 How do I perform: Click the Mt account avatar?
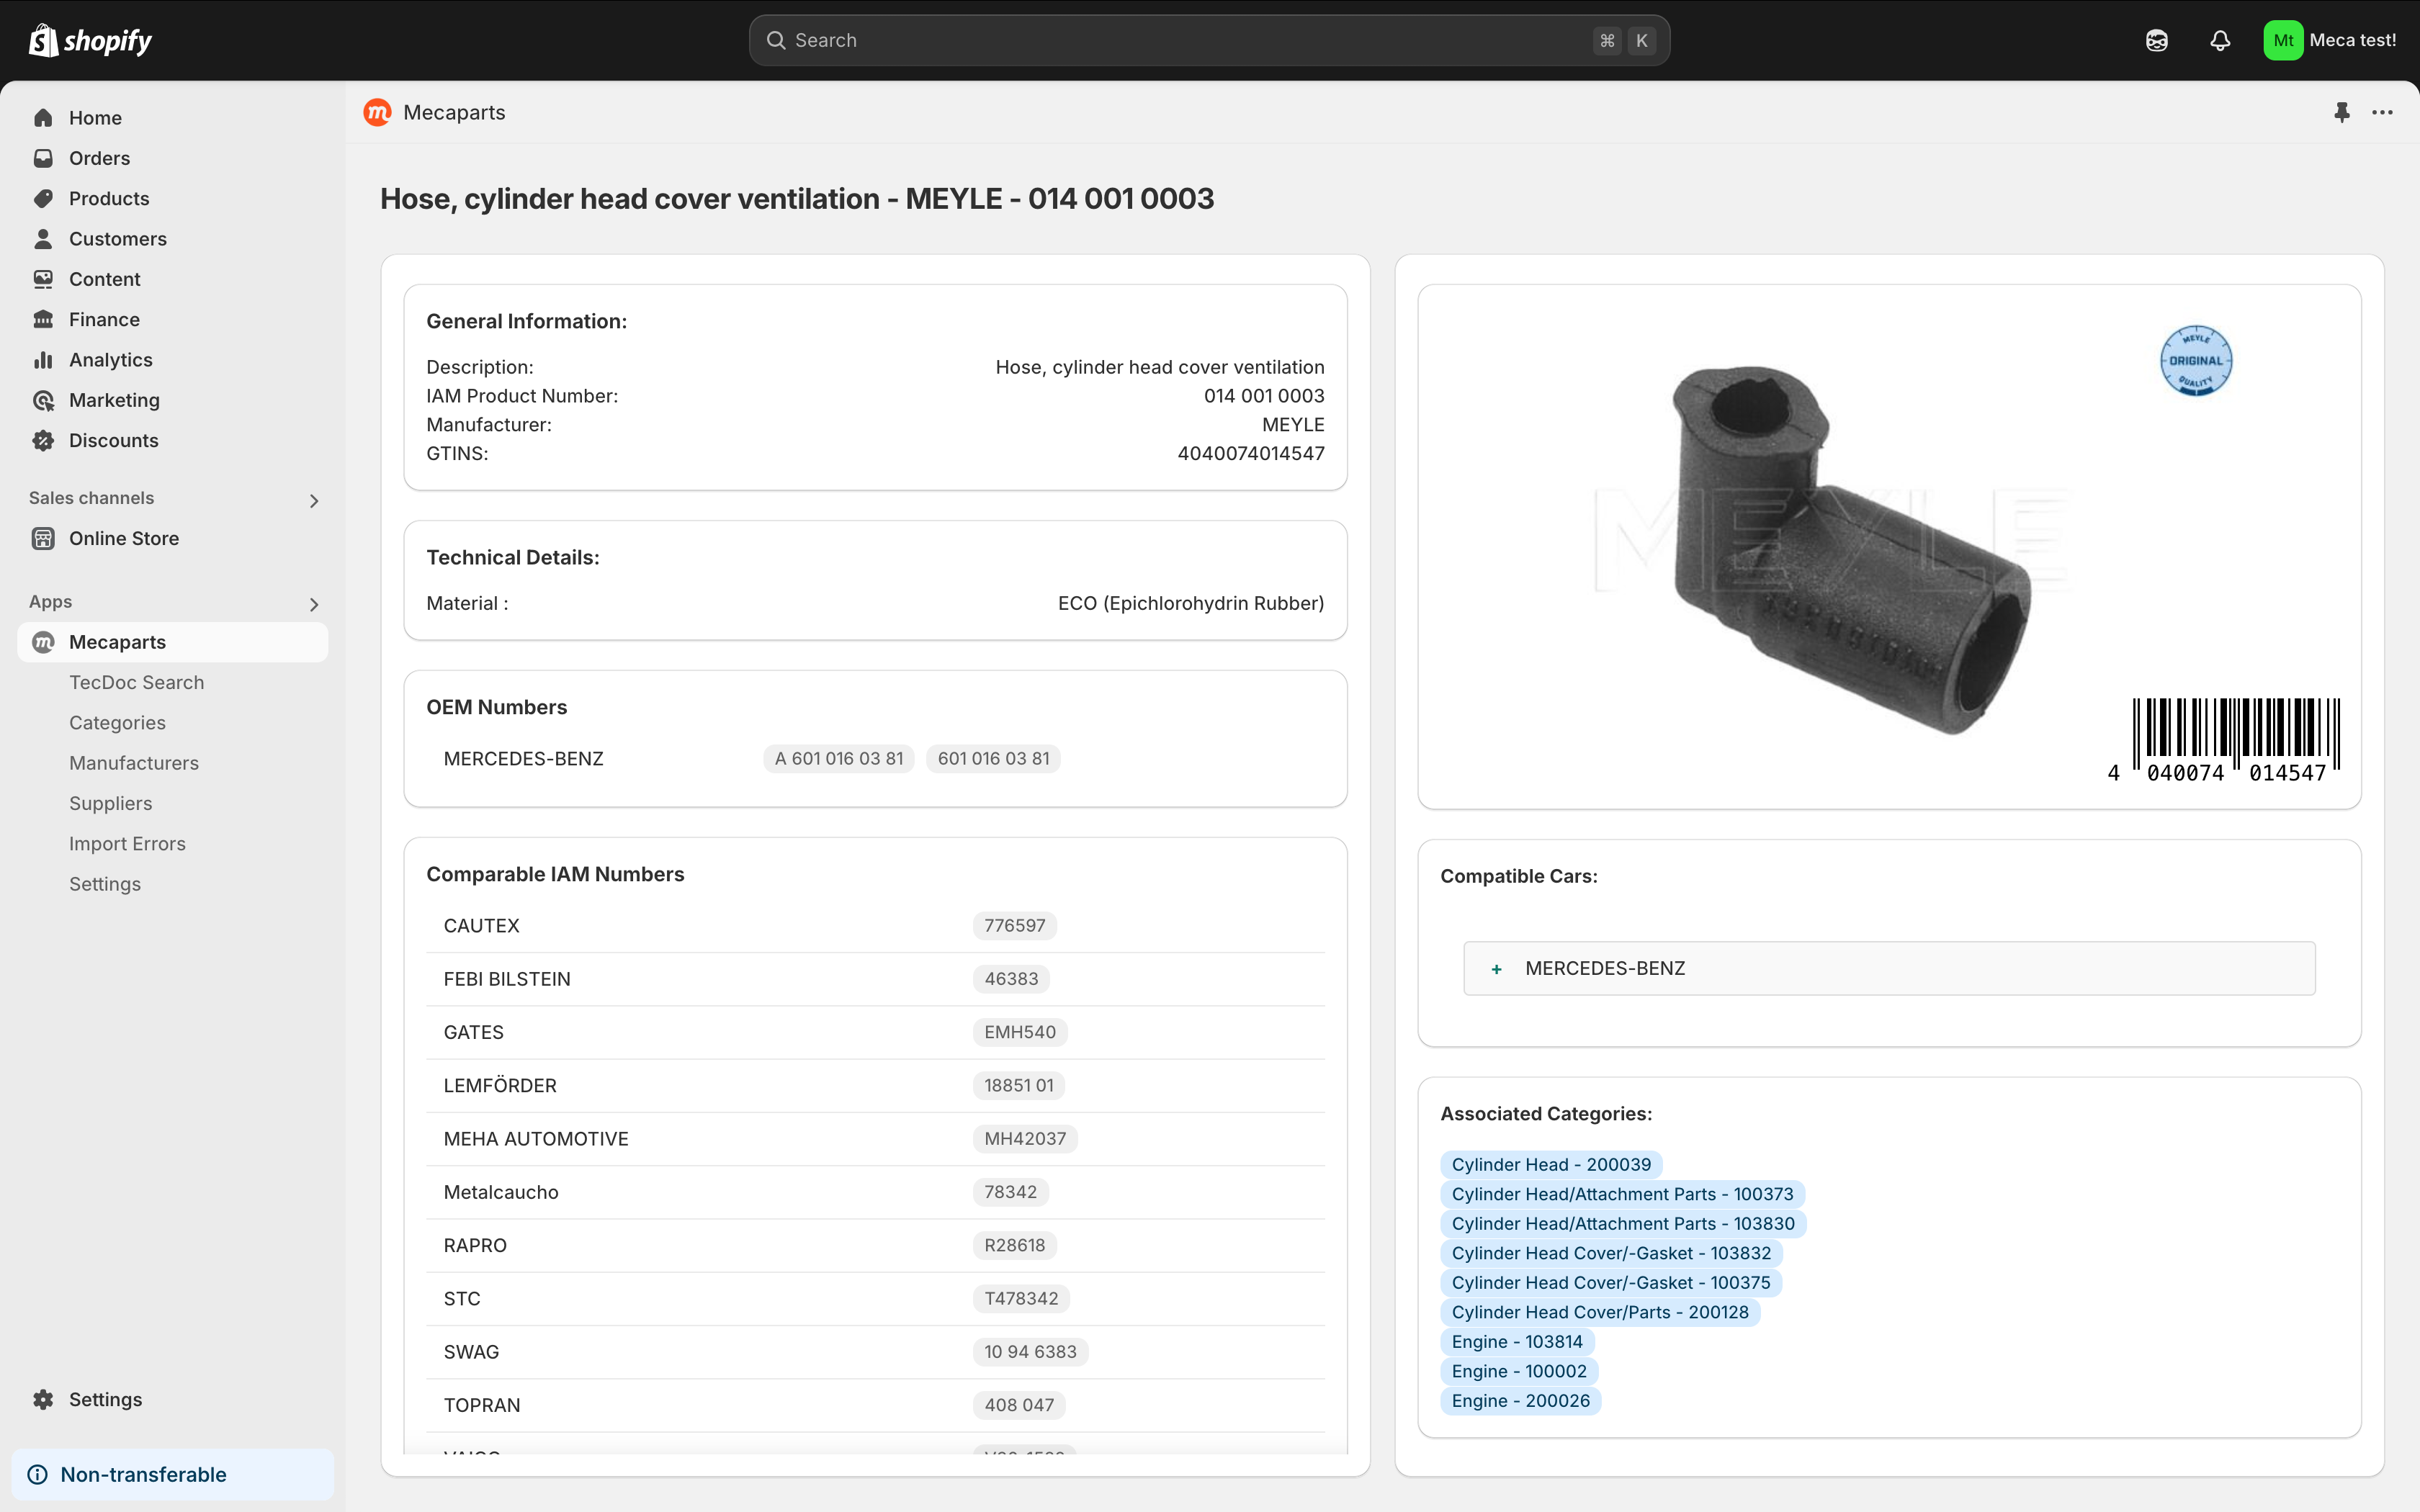pos(2283,40)
